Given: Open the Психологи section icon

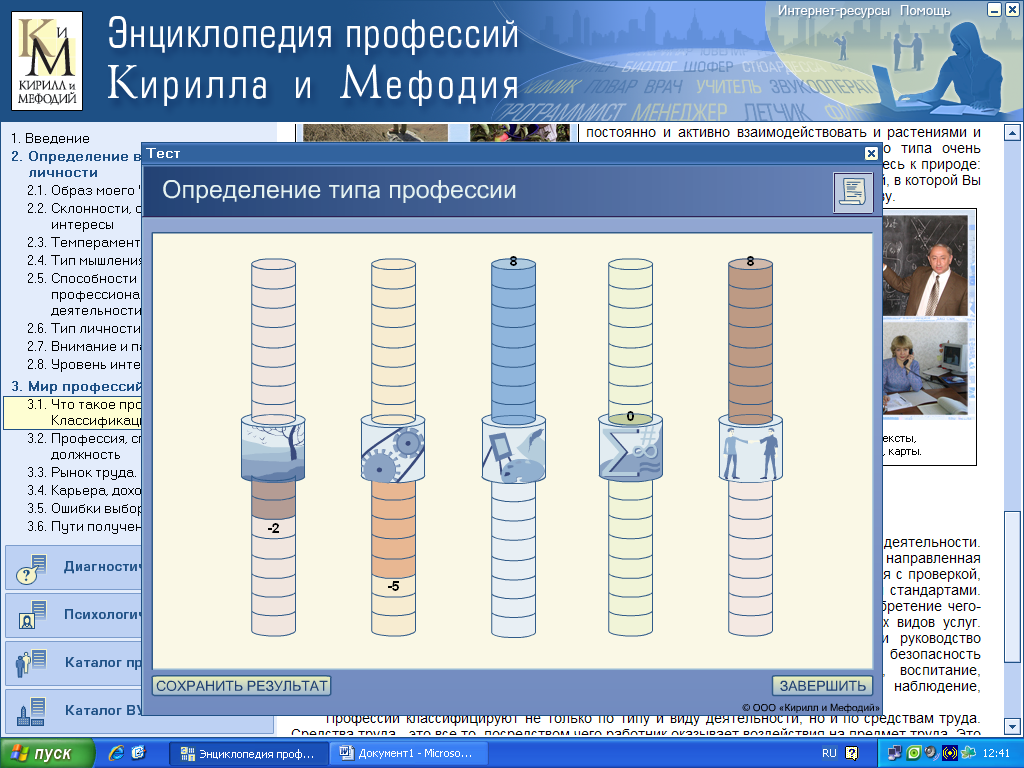Looking at the screenshot, I should pos(31,615).
